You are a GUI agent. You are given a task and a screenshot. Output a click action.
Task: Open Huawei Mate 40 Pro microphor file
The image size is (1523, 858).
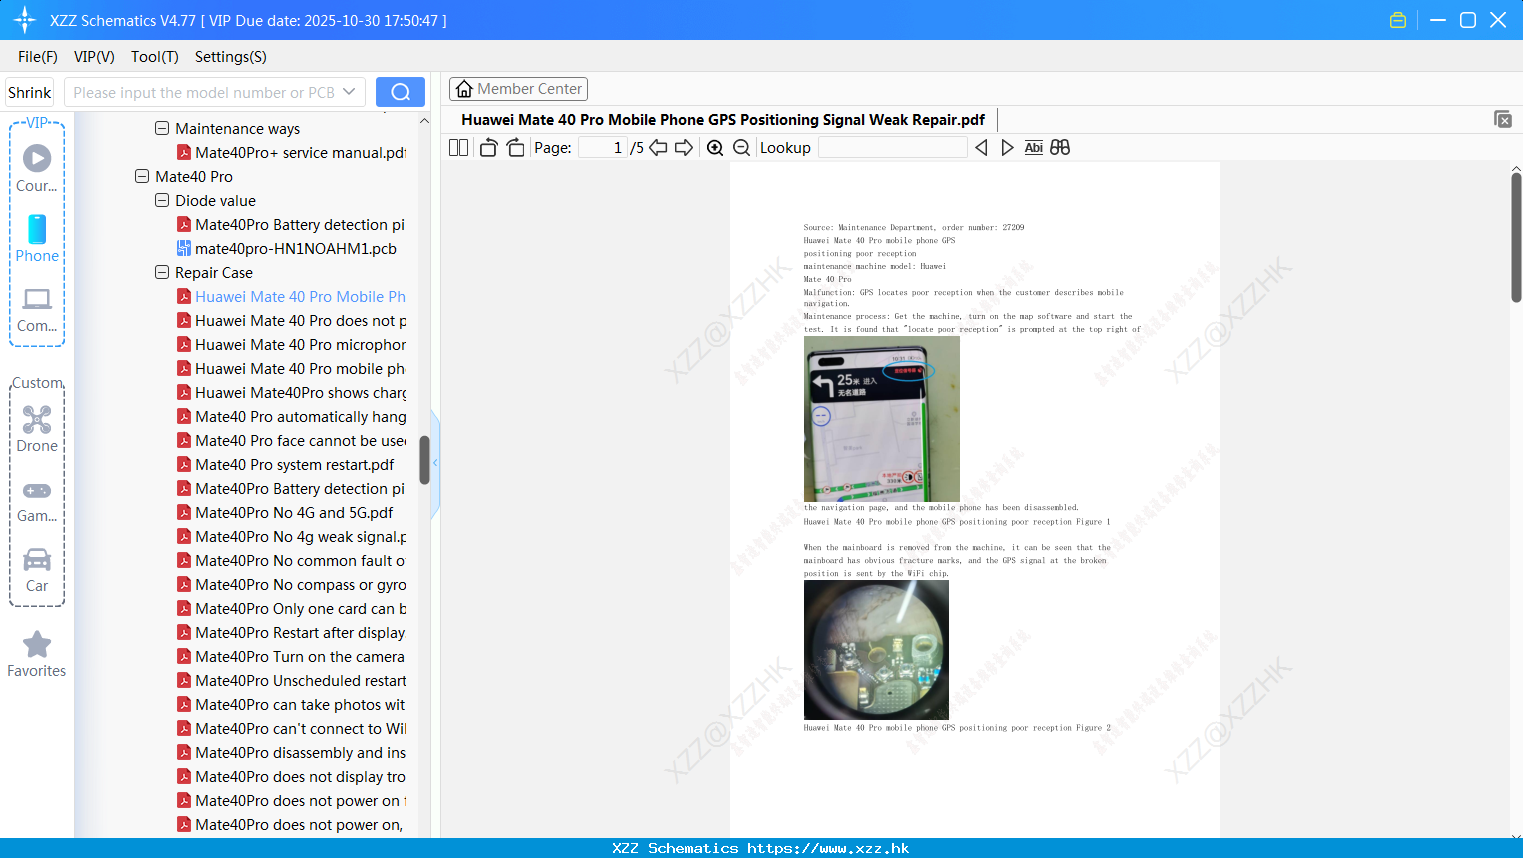tap(291, 344)
